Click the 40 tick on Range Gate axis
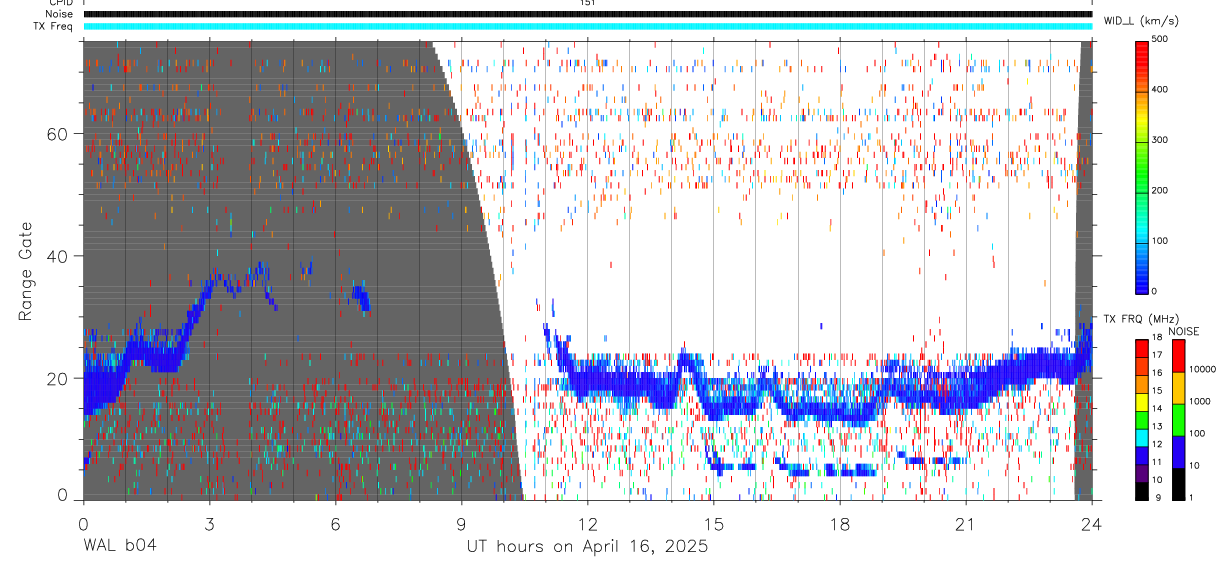The height and width of the screenshot is (567, 1228). [x=59, y=256]
